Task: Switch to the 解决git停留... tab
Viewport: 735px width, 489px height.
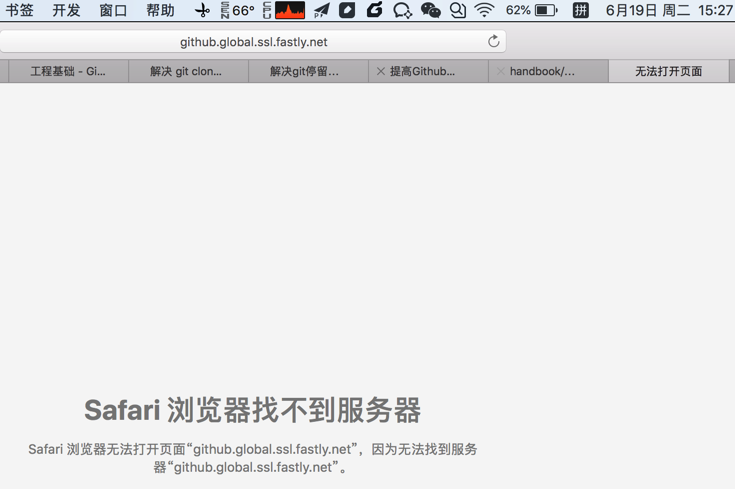Action: click(308, 71)
